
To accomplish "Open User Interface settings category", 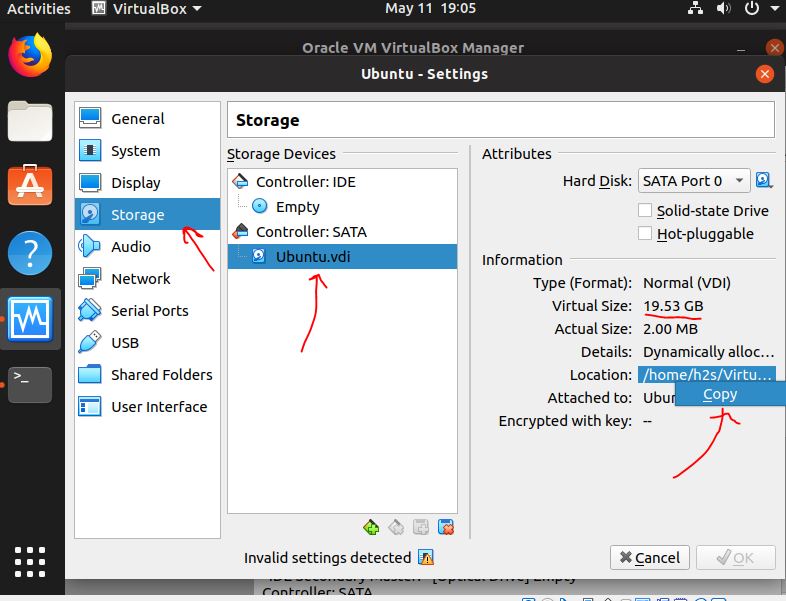I will coord(147,407).
